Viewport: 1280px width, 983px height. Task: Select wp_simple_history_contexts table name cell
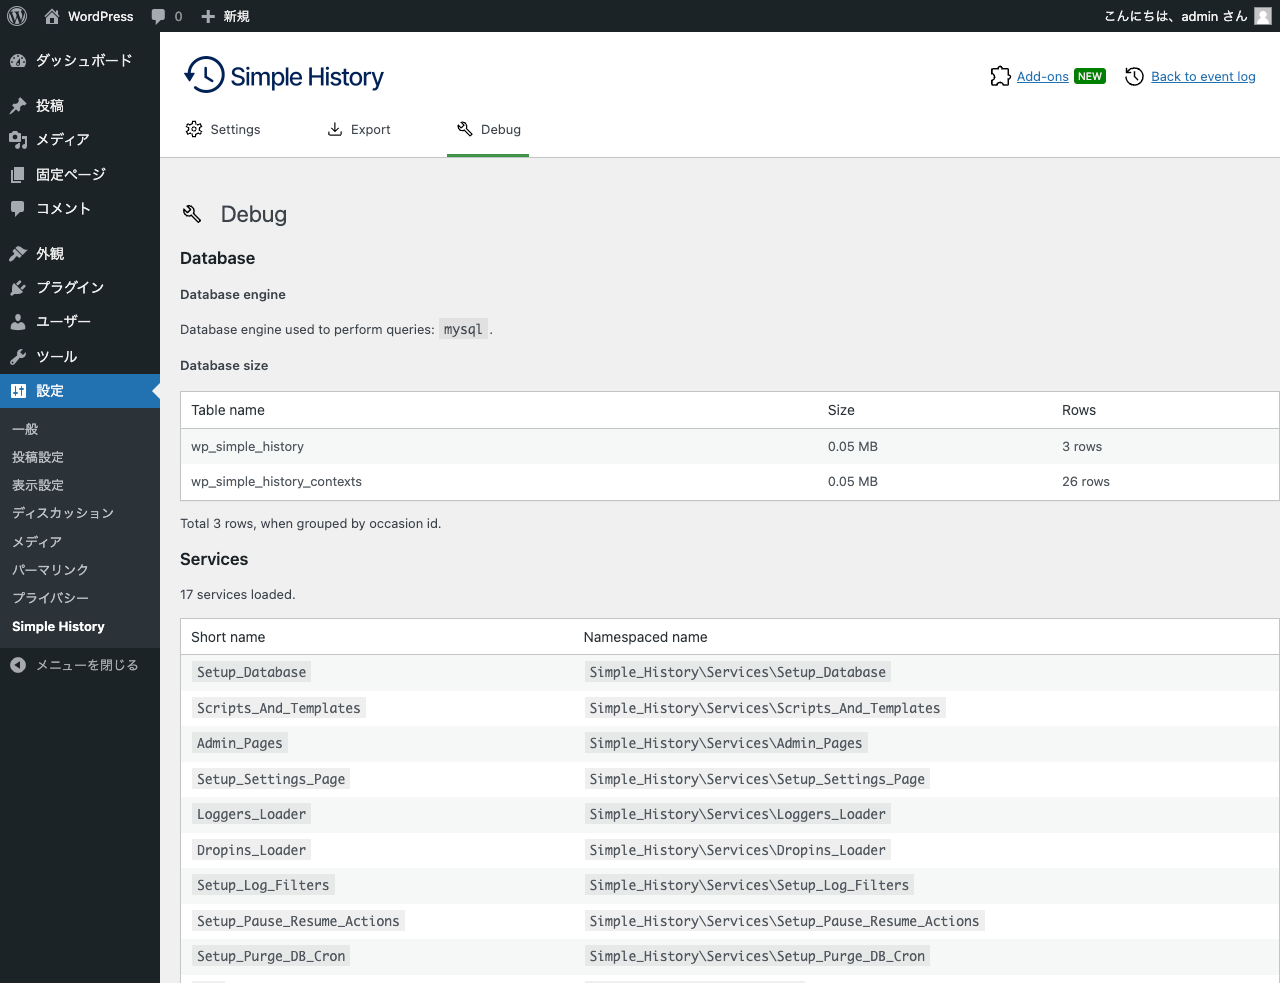point(276,481)
